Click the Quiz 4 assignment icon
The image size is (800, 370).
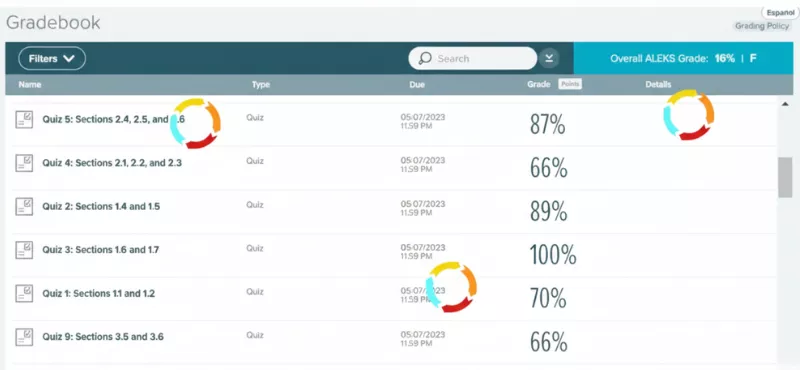(24, 163)
